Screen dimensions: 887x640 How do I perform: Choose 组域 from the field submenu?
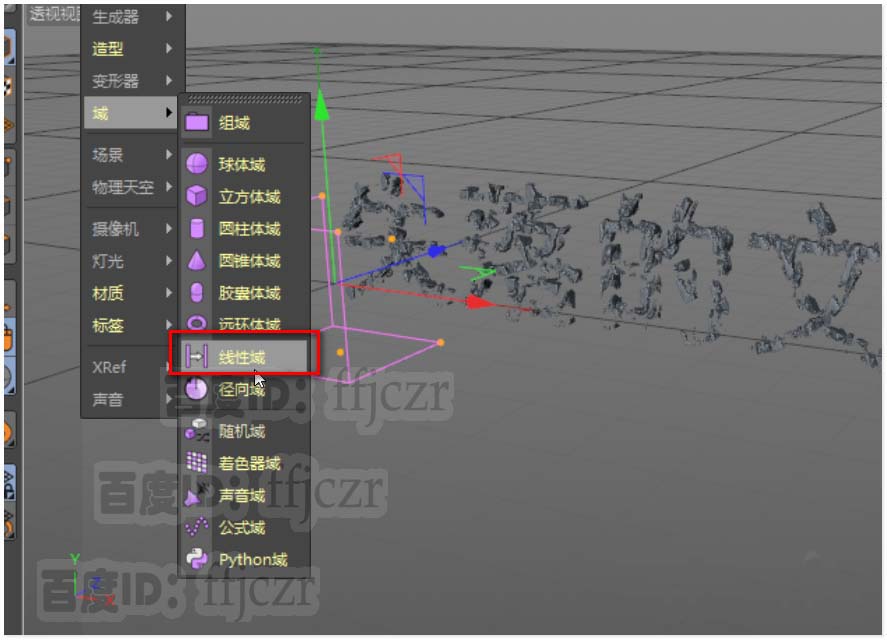coord(244,122)
